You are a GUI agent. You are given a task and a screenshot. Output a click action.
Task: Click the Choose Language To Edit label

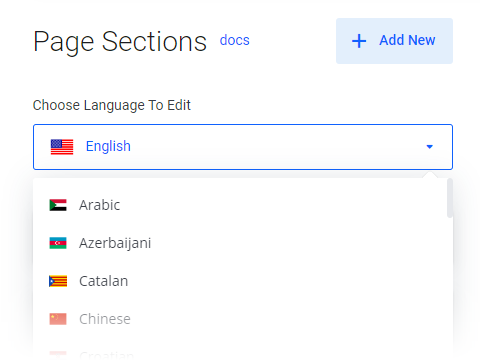click(x=112, y=105)
